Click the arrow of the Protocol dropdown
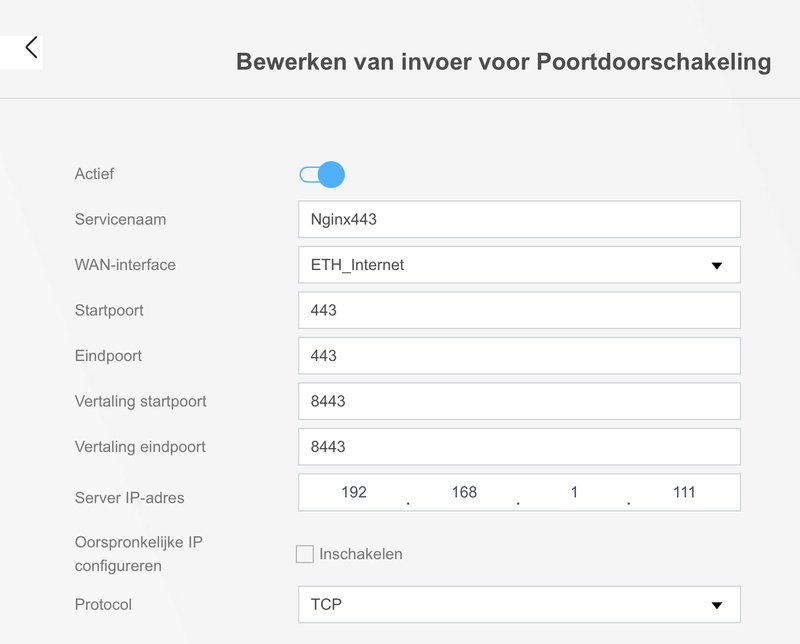 pyautogui.click(x=716, y=606)
